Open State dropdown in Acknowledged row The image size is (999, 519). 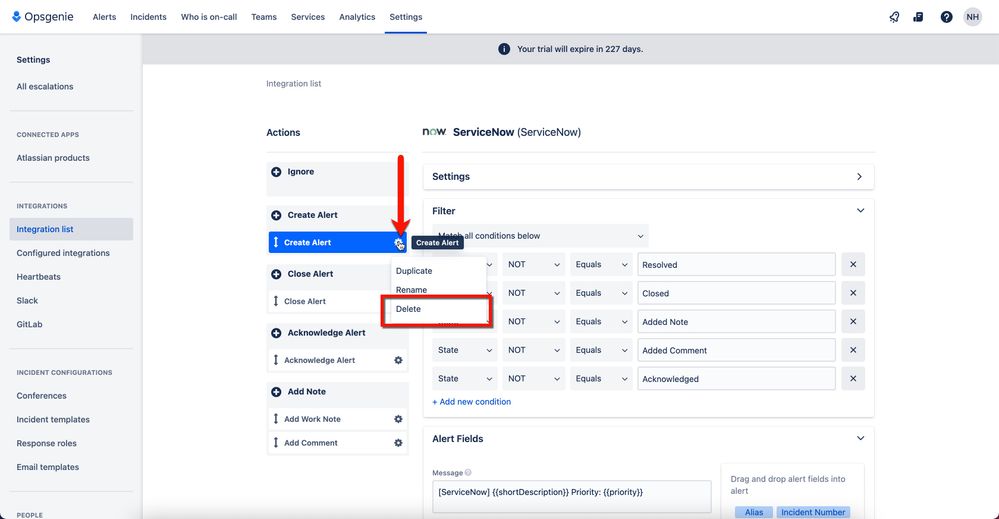[465, 378]
